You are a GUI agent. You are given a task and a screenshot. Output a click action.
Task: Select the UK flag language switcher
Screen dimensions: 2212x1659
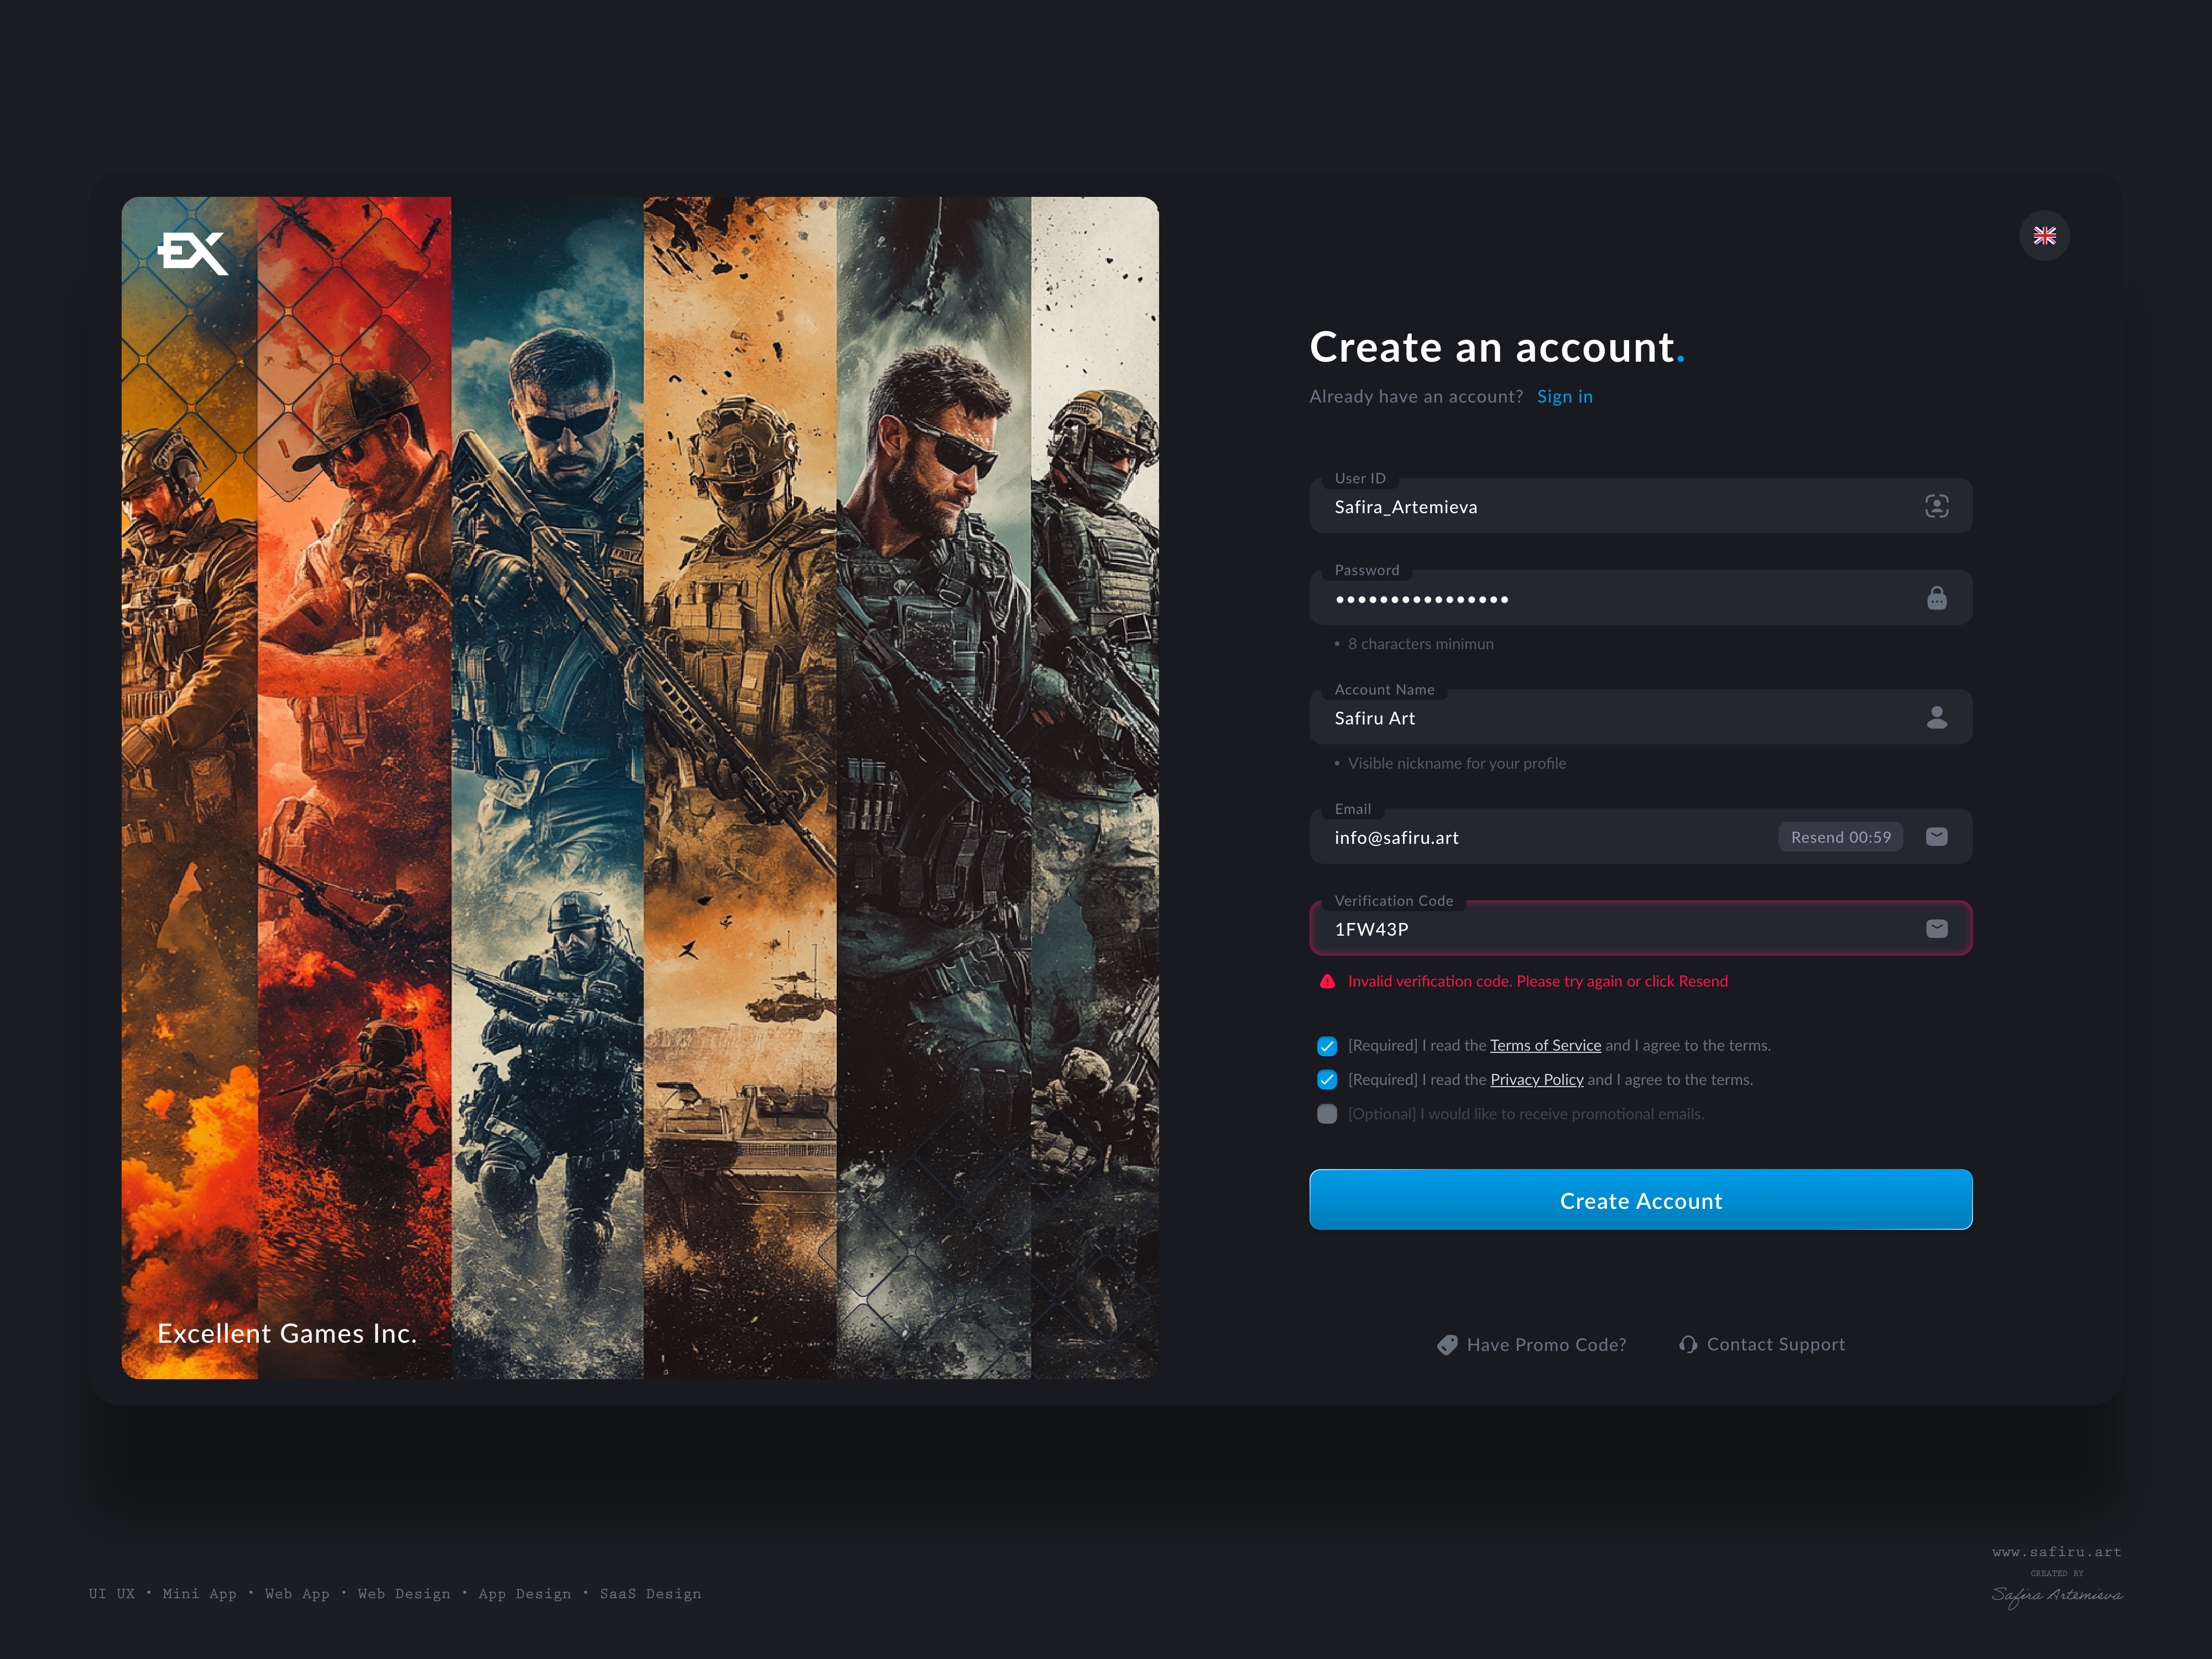(2045, 236)
